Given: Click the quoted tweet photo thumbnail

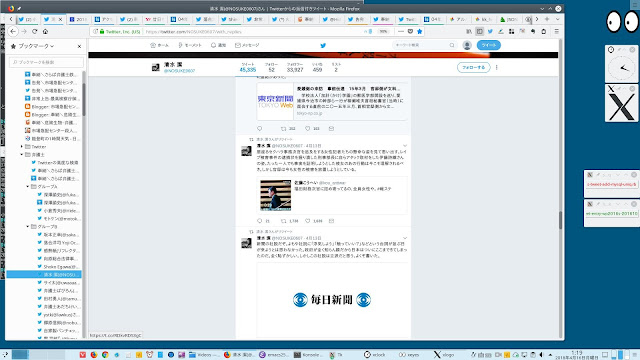Looking at the screenshot, I should (x=276, y=196).
